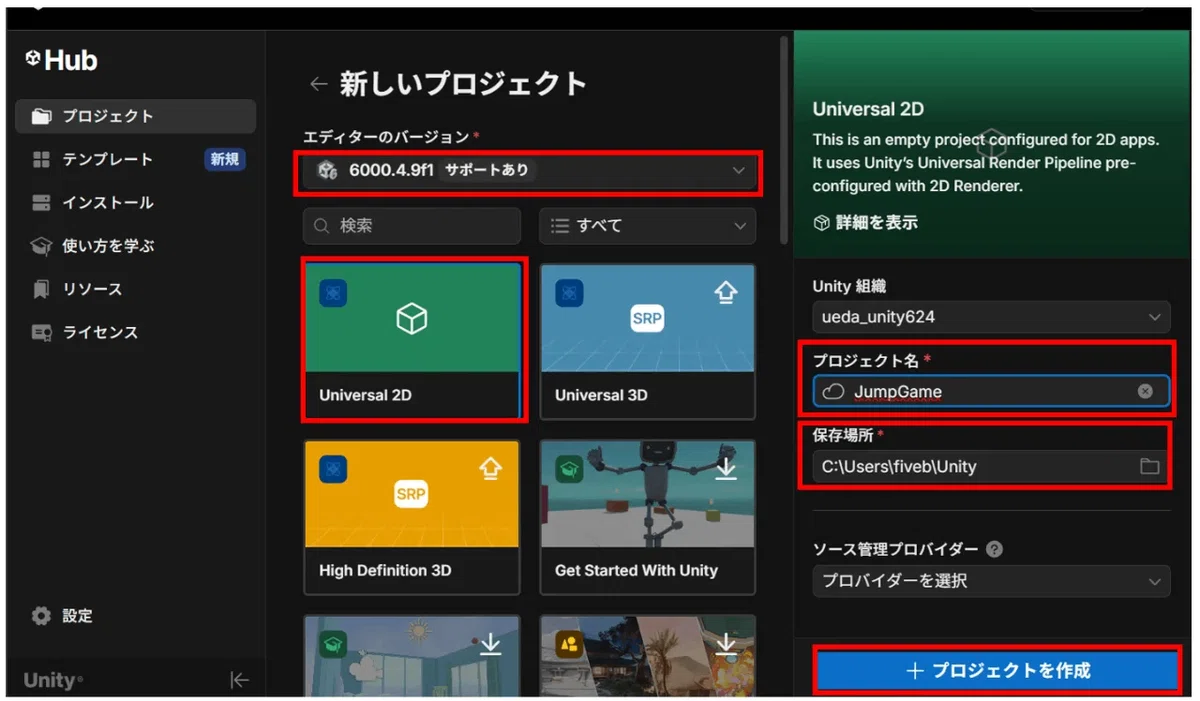Click the package icon beside 詳細を表示
1200x701 pixels.
pyautogui.click(x=822, y=222)
